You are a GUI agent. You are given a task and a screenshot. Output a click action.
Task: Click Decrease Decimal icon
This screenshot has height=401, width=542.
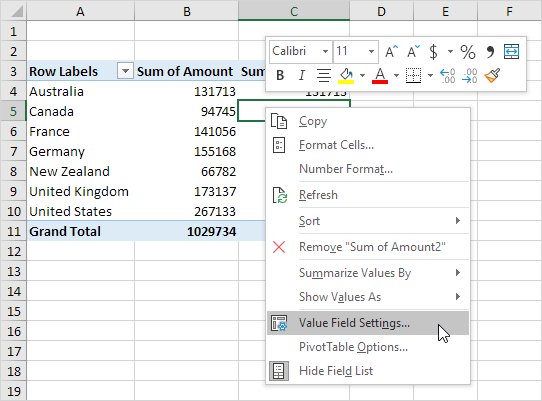coord(469,75)
